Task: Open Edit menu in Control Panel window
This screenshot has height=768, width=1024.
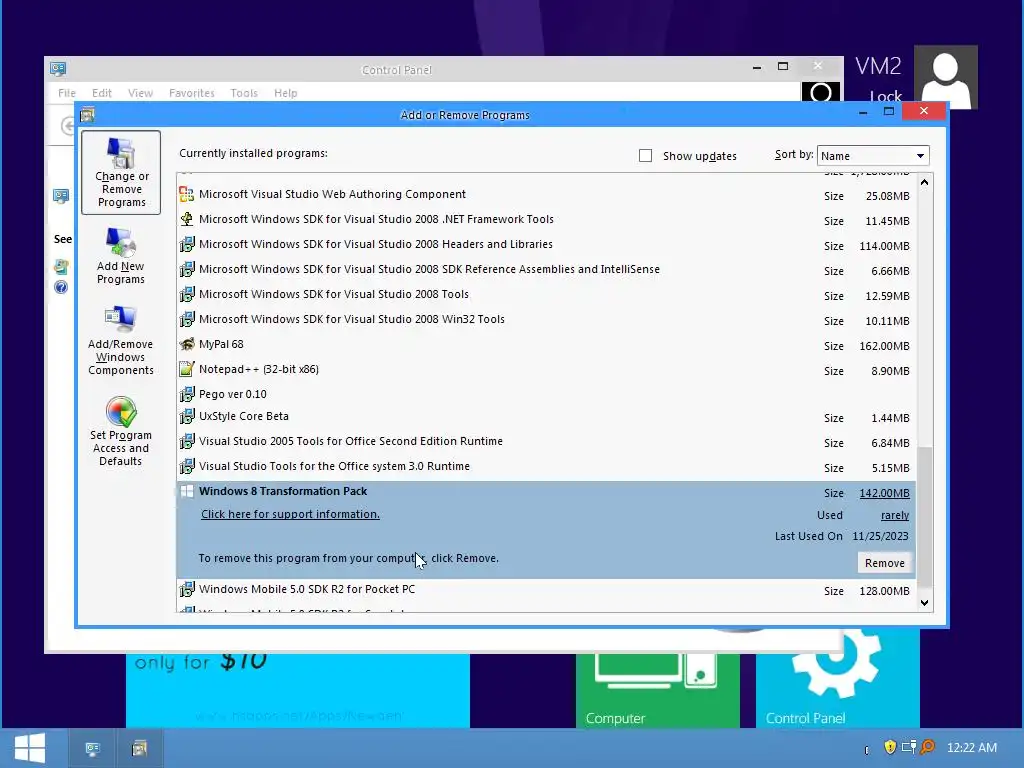Action: pos(102,93)
